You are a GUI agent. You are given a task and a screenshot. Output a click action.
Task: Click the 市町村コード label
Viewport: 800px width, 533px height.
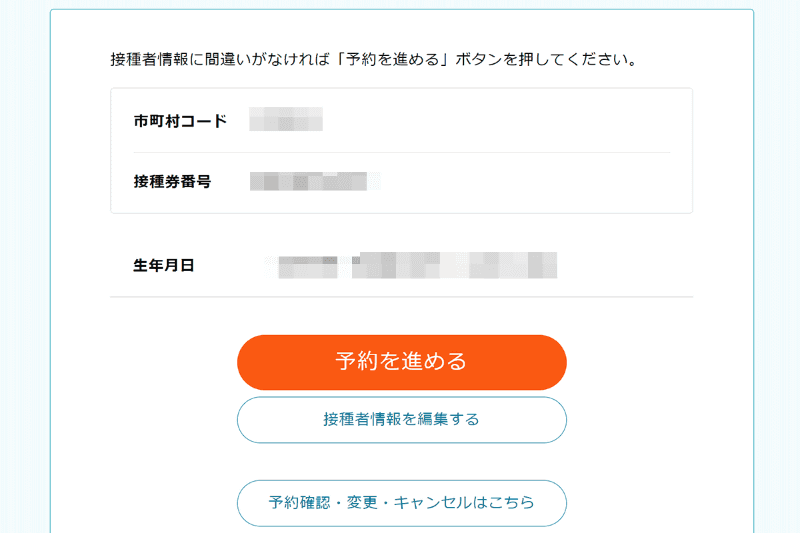[180, 122]
